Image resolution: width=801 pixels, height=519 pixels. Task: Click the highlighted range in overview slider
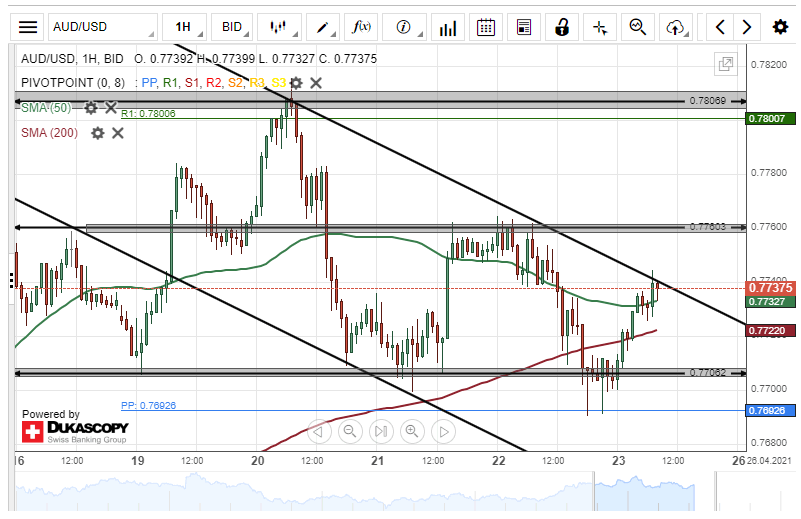coord(400,493)
